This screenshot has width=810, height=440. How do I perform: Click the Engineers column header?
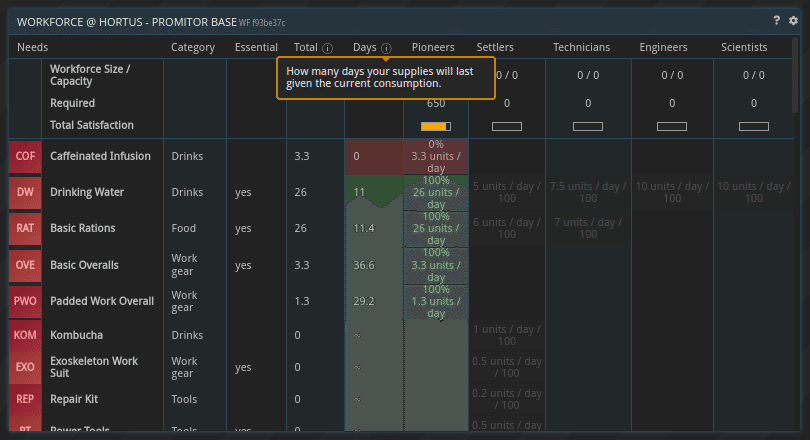[663, 47]
